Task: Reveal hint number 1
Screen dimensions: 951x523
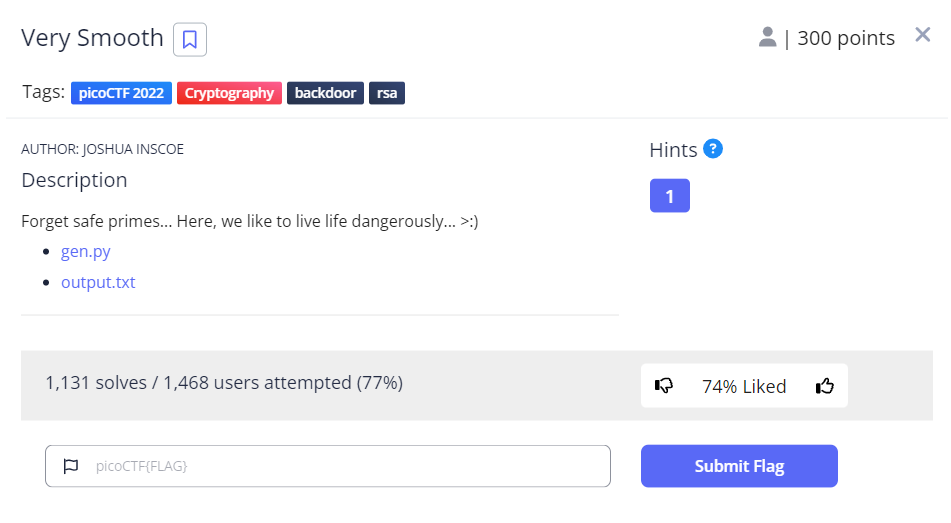Action: (669, 196)
